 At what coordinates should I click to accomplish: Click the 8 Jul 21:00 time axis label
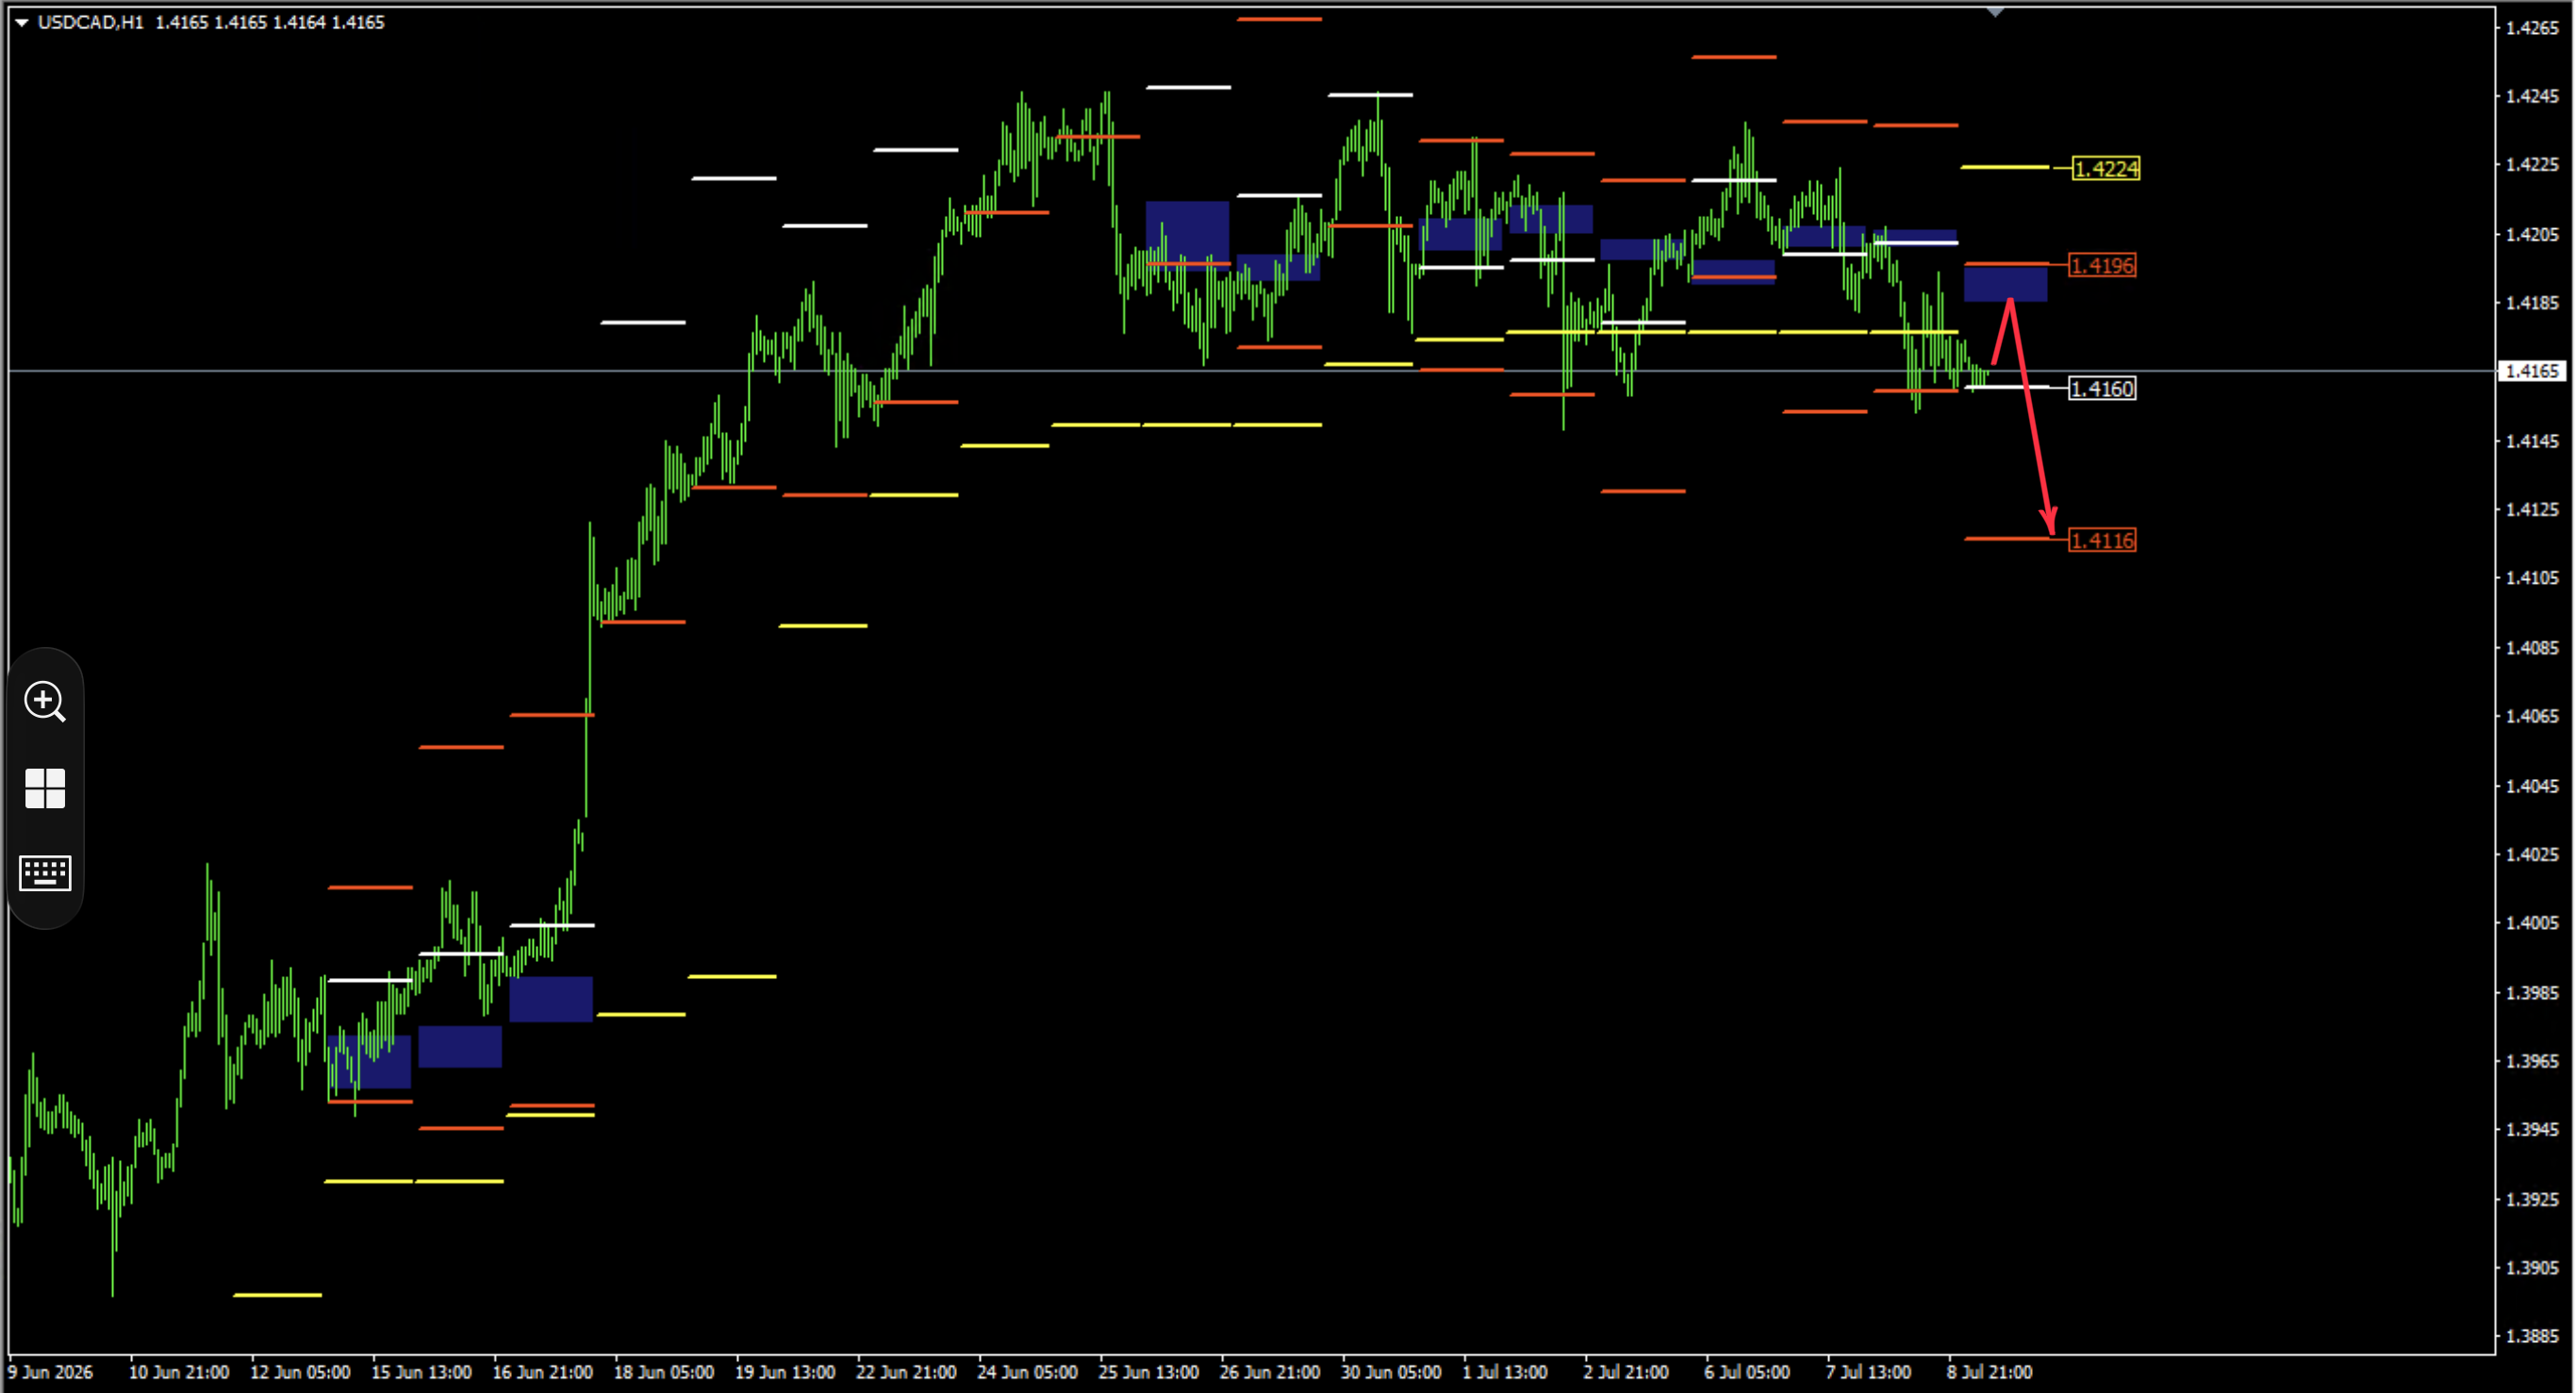point(1989,1372)
